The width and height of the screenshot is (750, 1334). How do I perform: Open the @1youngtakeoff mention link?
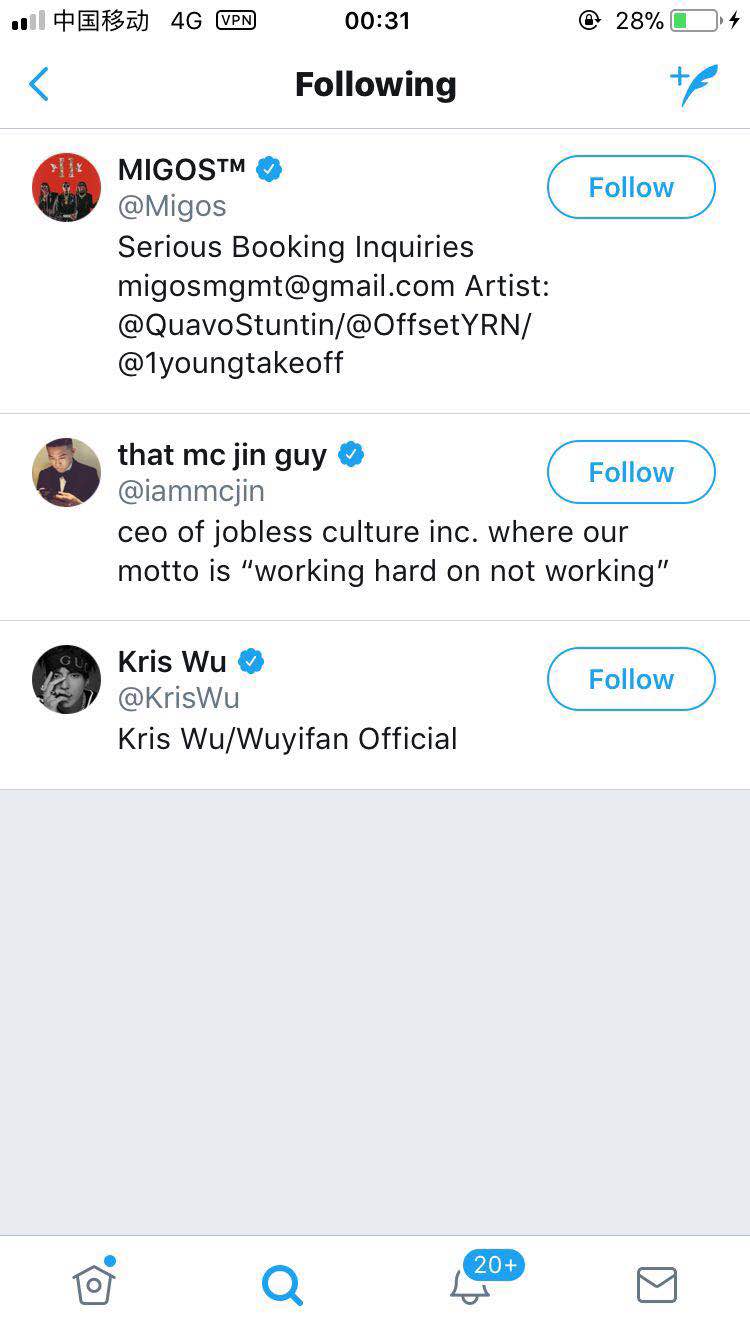pos(230,363)
